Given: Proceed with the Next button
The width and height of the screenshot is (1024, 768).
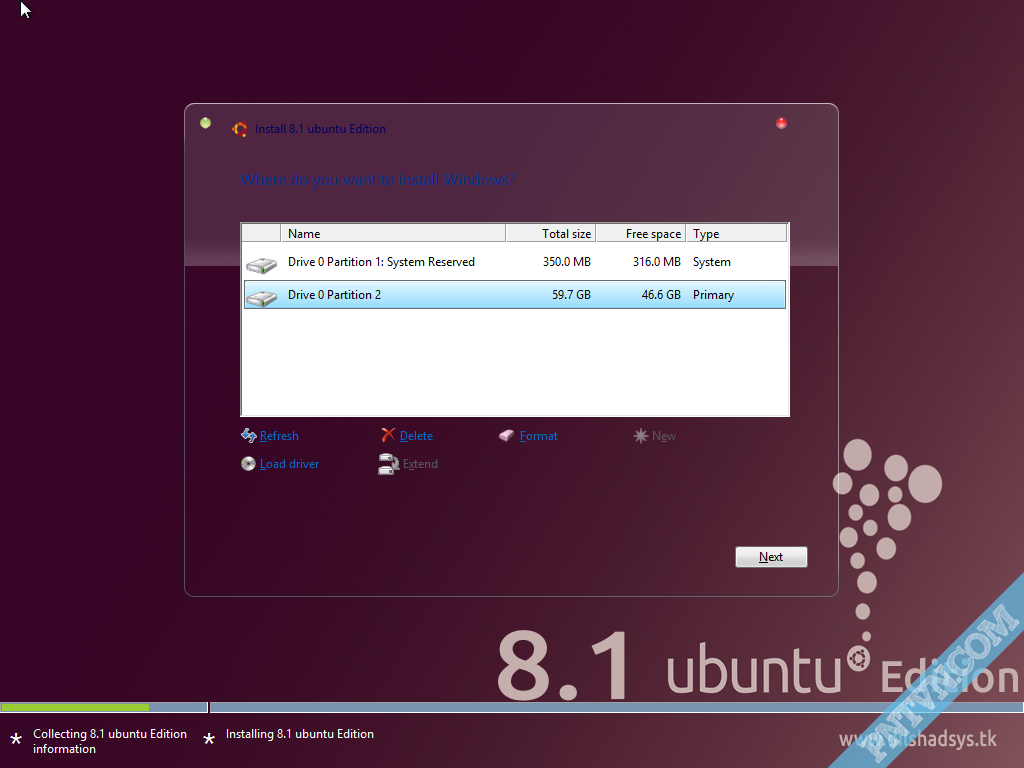Looking at the screenshot, I should tap(771, 557).
